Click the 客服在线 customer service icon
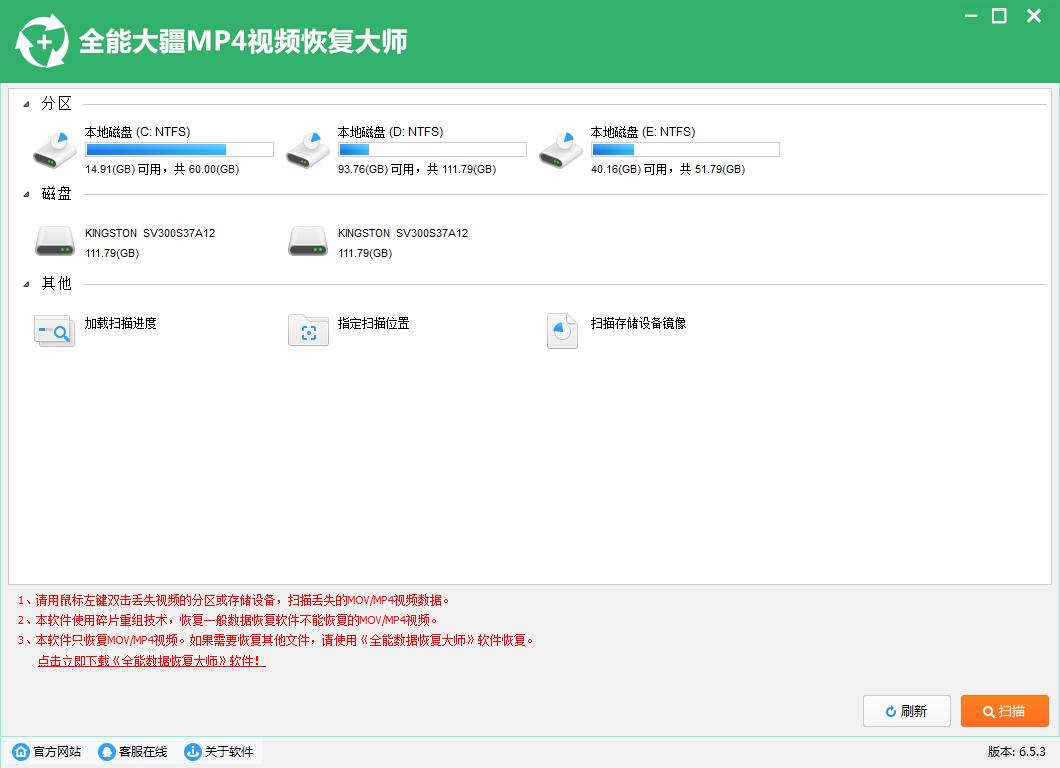Screen dimensions: 1060x768 tap(107, 751)
